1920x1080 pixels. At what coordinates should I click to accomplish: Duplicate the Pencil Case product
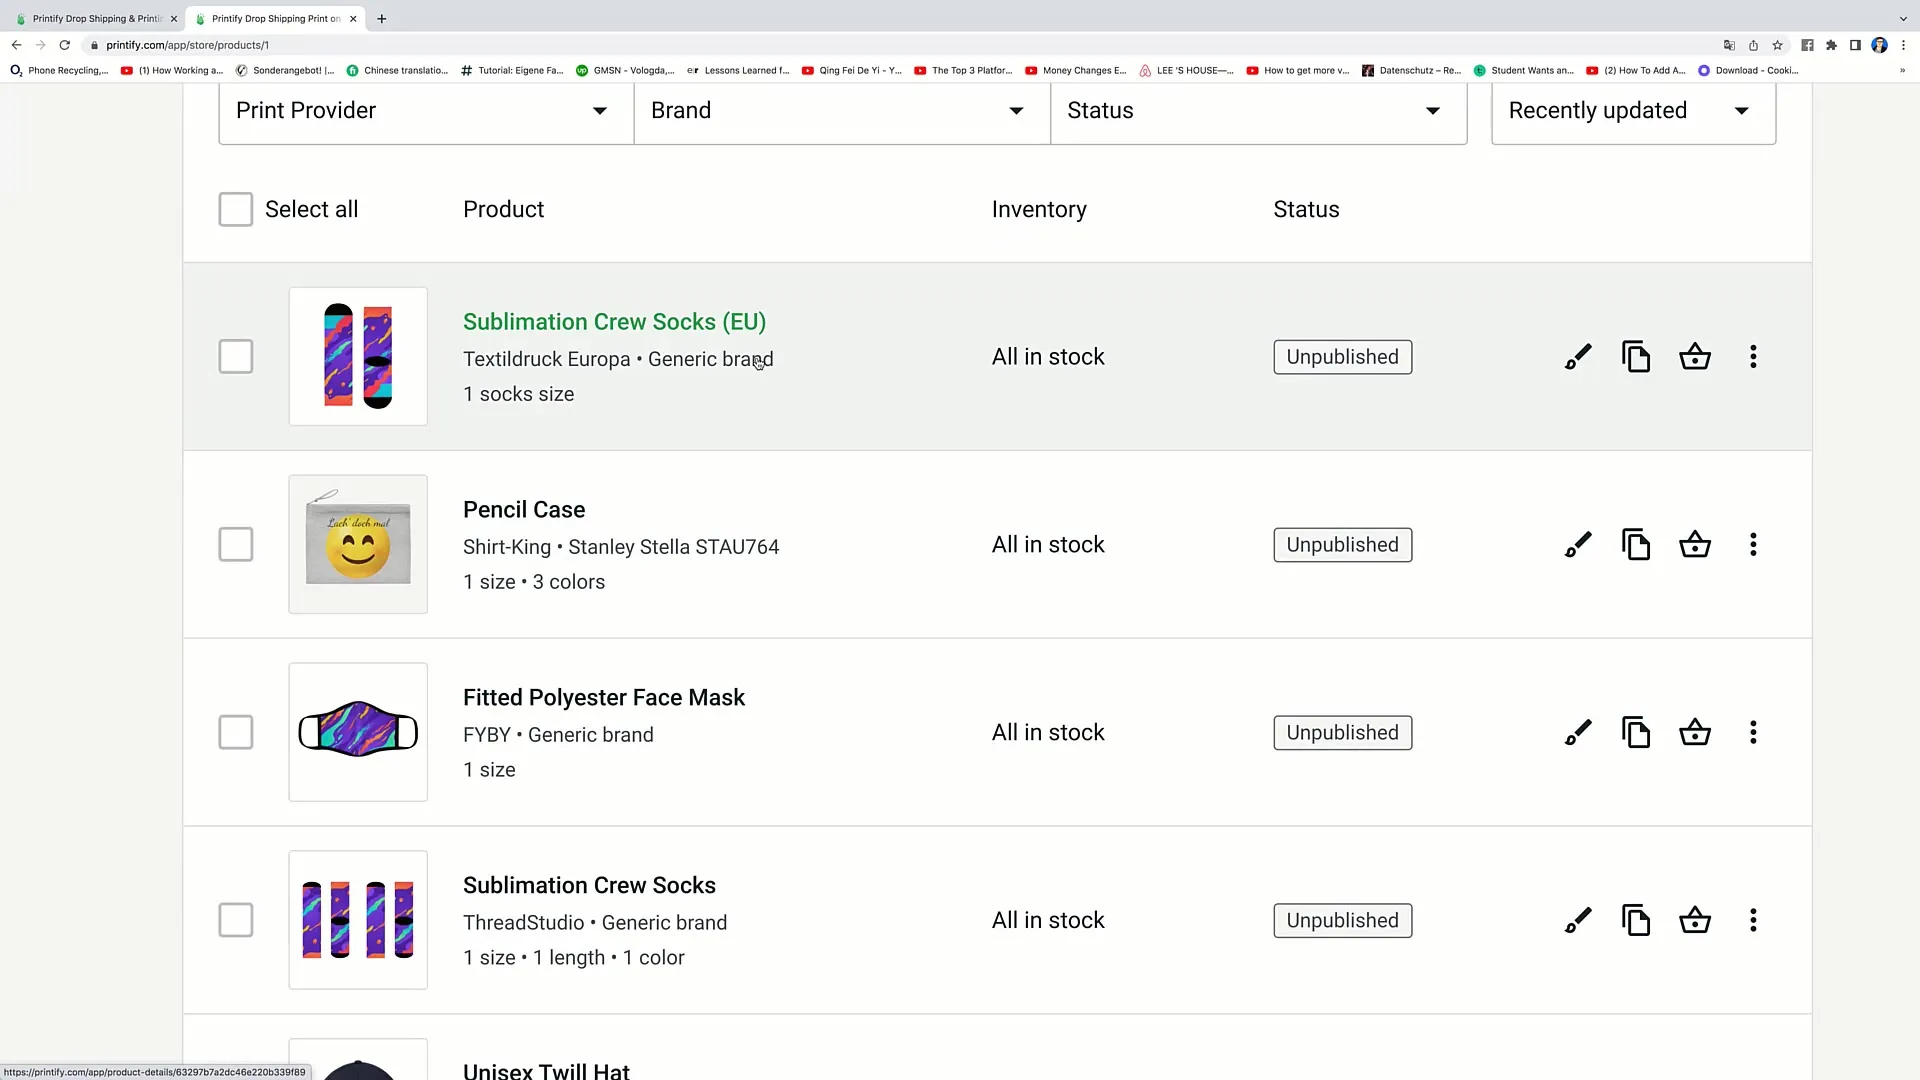pos(1636,545)
